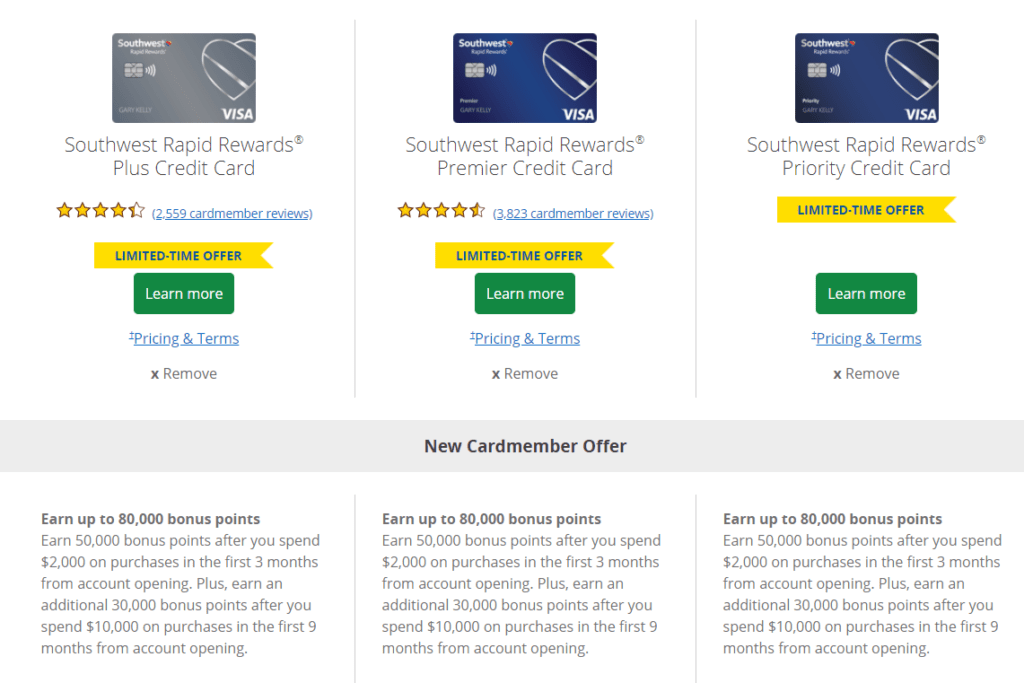Click the Premier card star rating

click(442, 211)
